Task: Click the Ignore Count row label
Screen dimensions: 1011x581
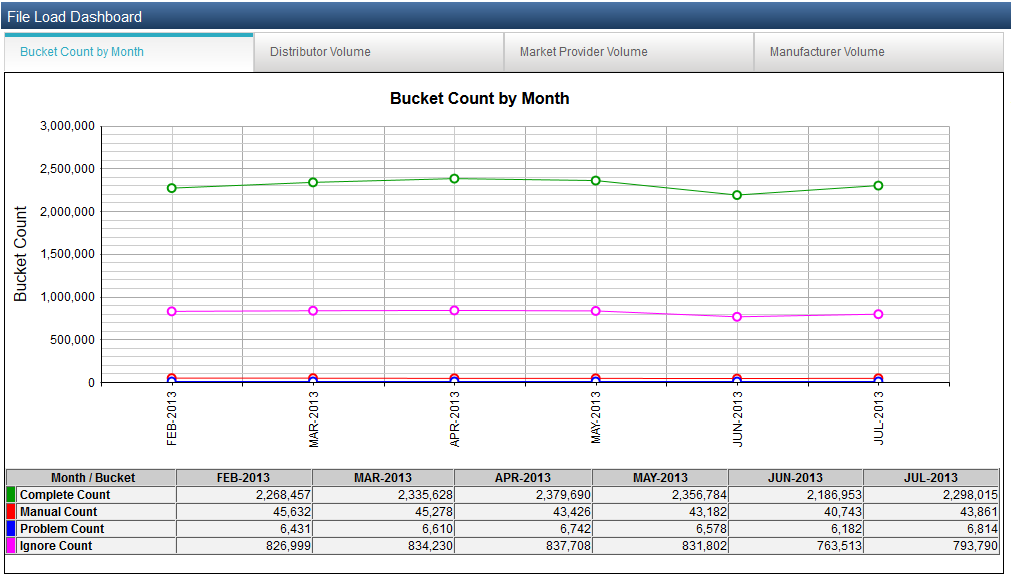Action: [x=55, y=546]
